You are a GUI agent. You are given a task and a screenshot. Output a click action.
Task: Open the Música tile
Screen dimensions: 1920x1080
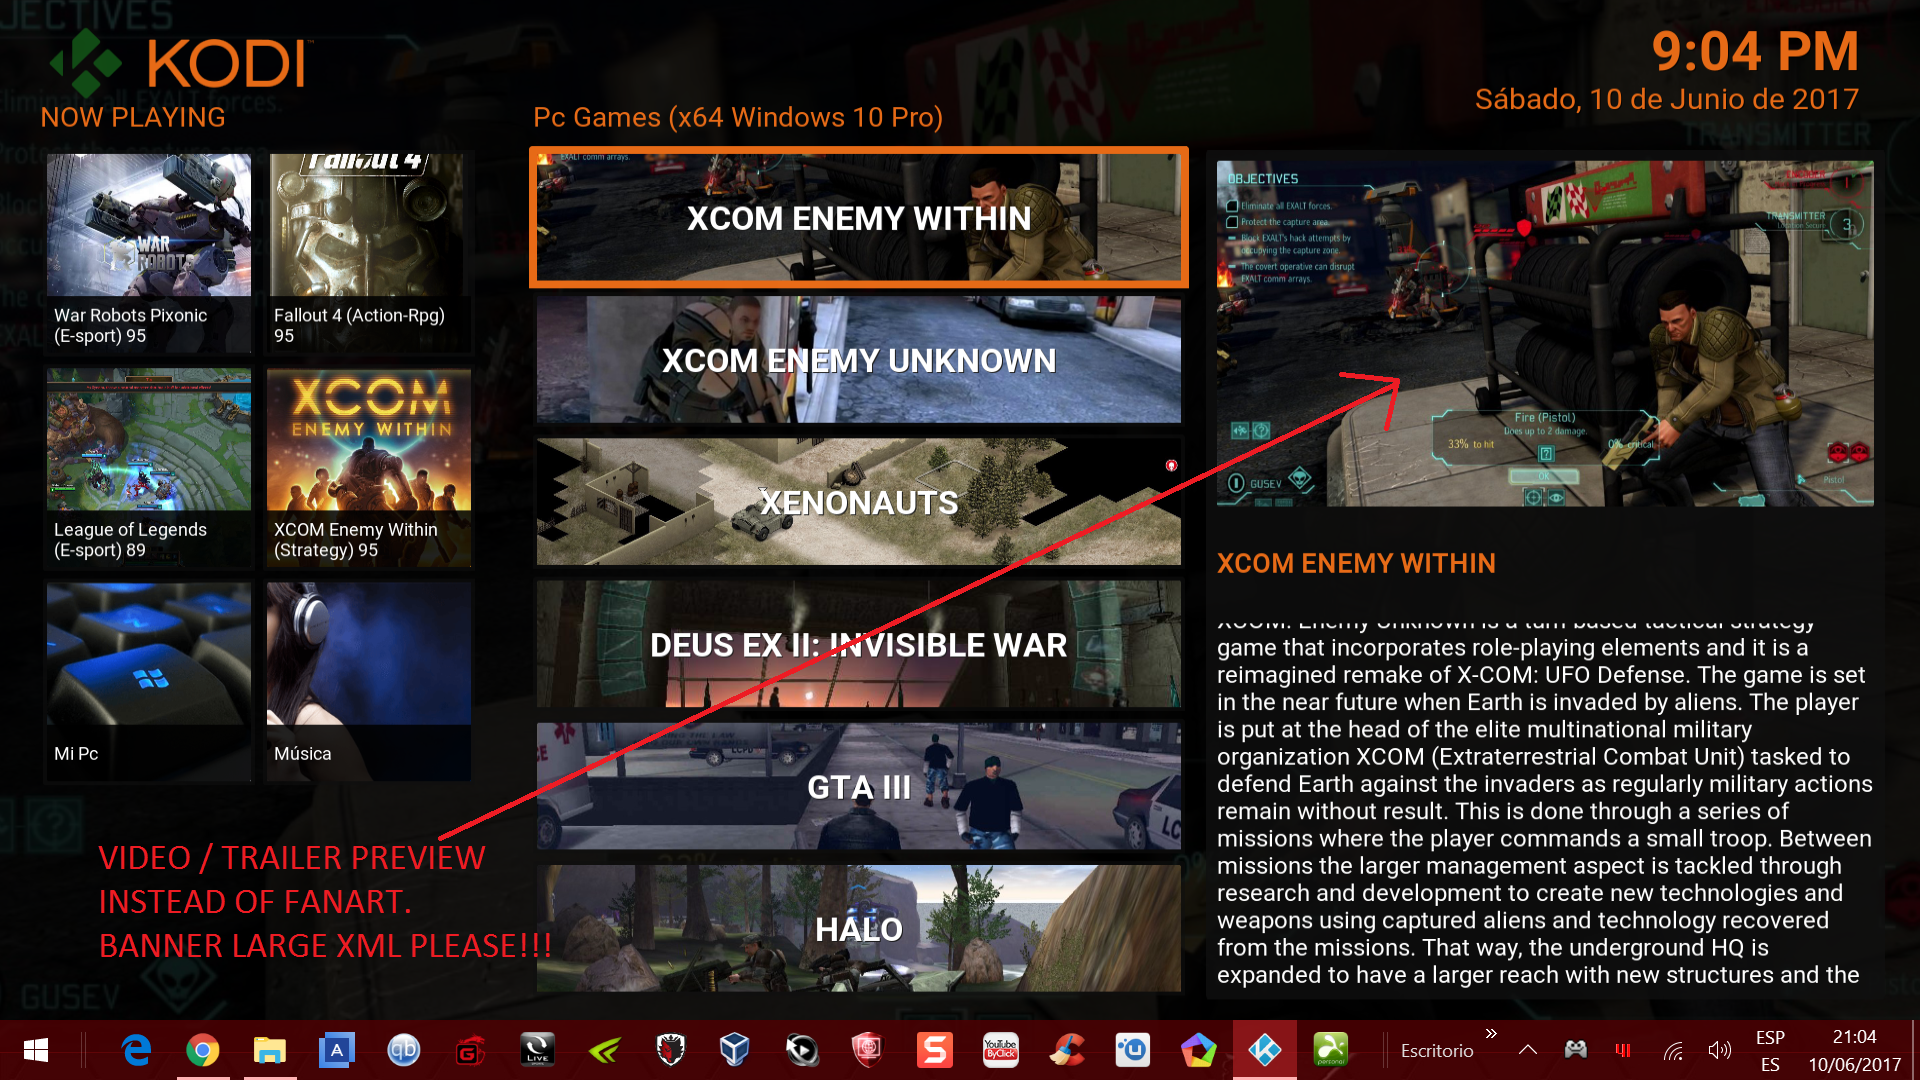click(368, 681)
